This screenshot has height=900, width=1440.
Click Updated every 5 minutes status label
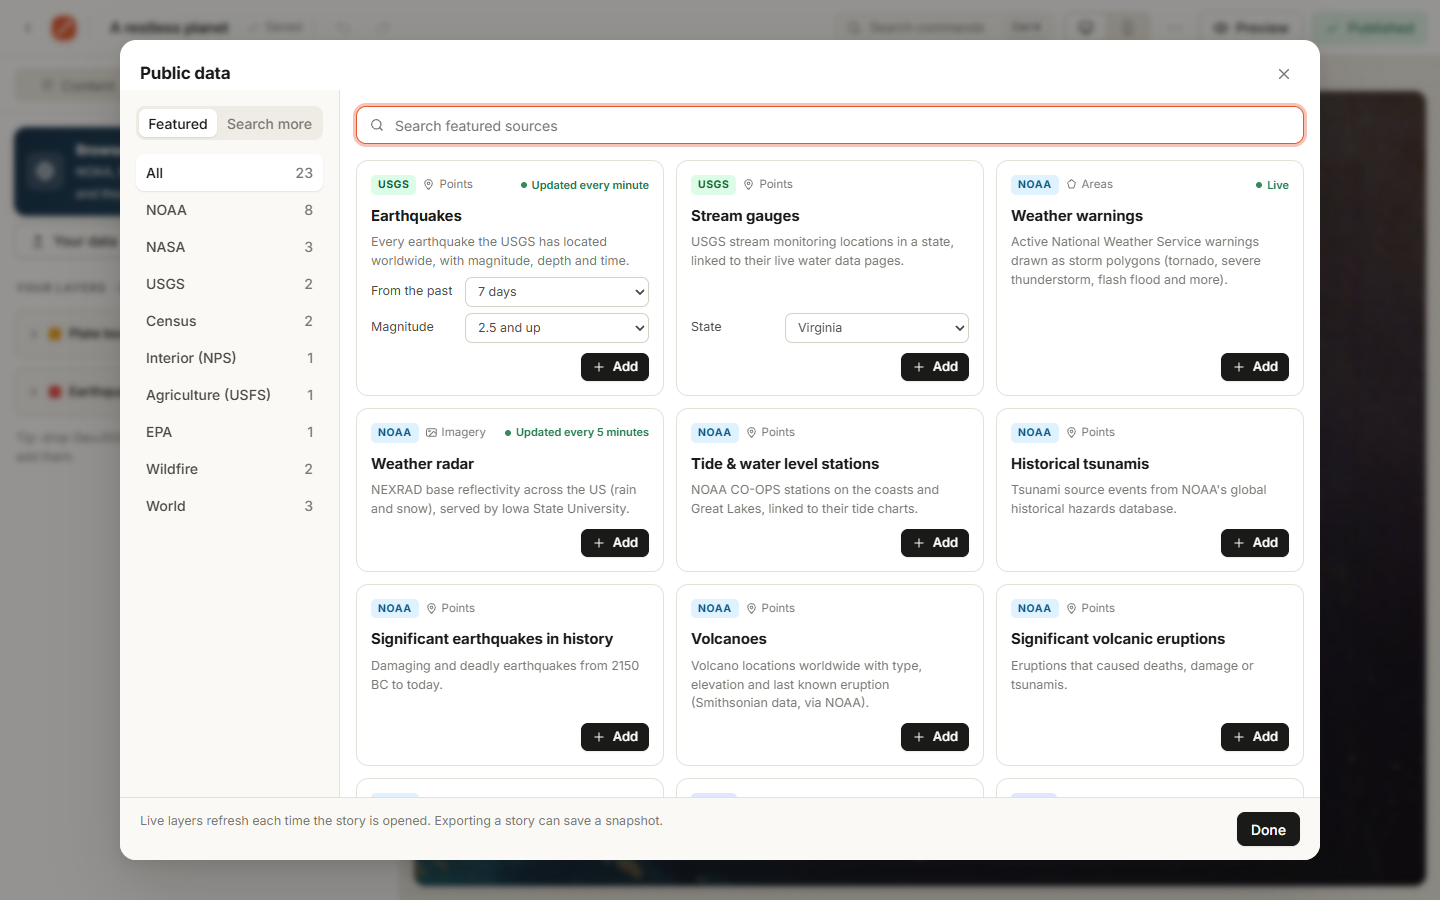click(x=576, y=432)
